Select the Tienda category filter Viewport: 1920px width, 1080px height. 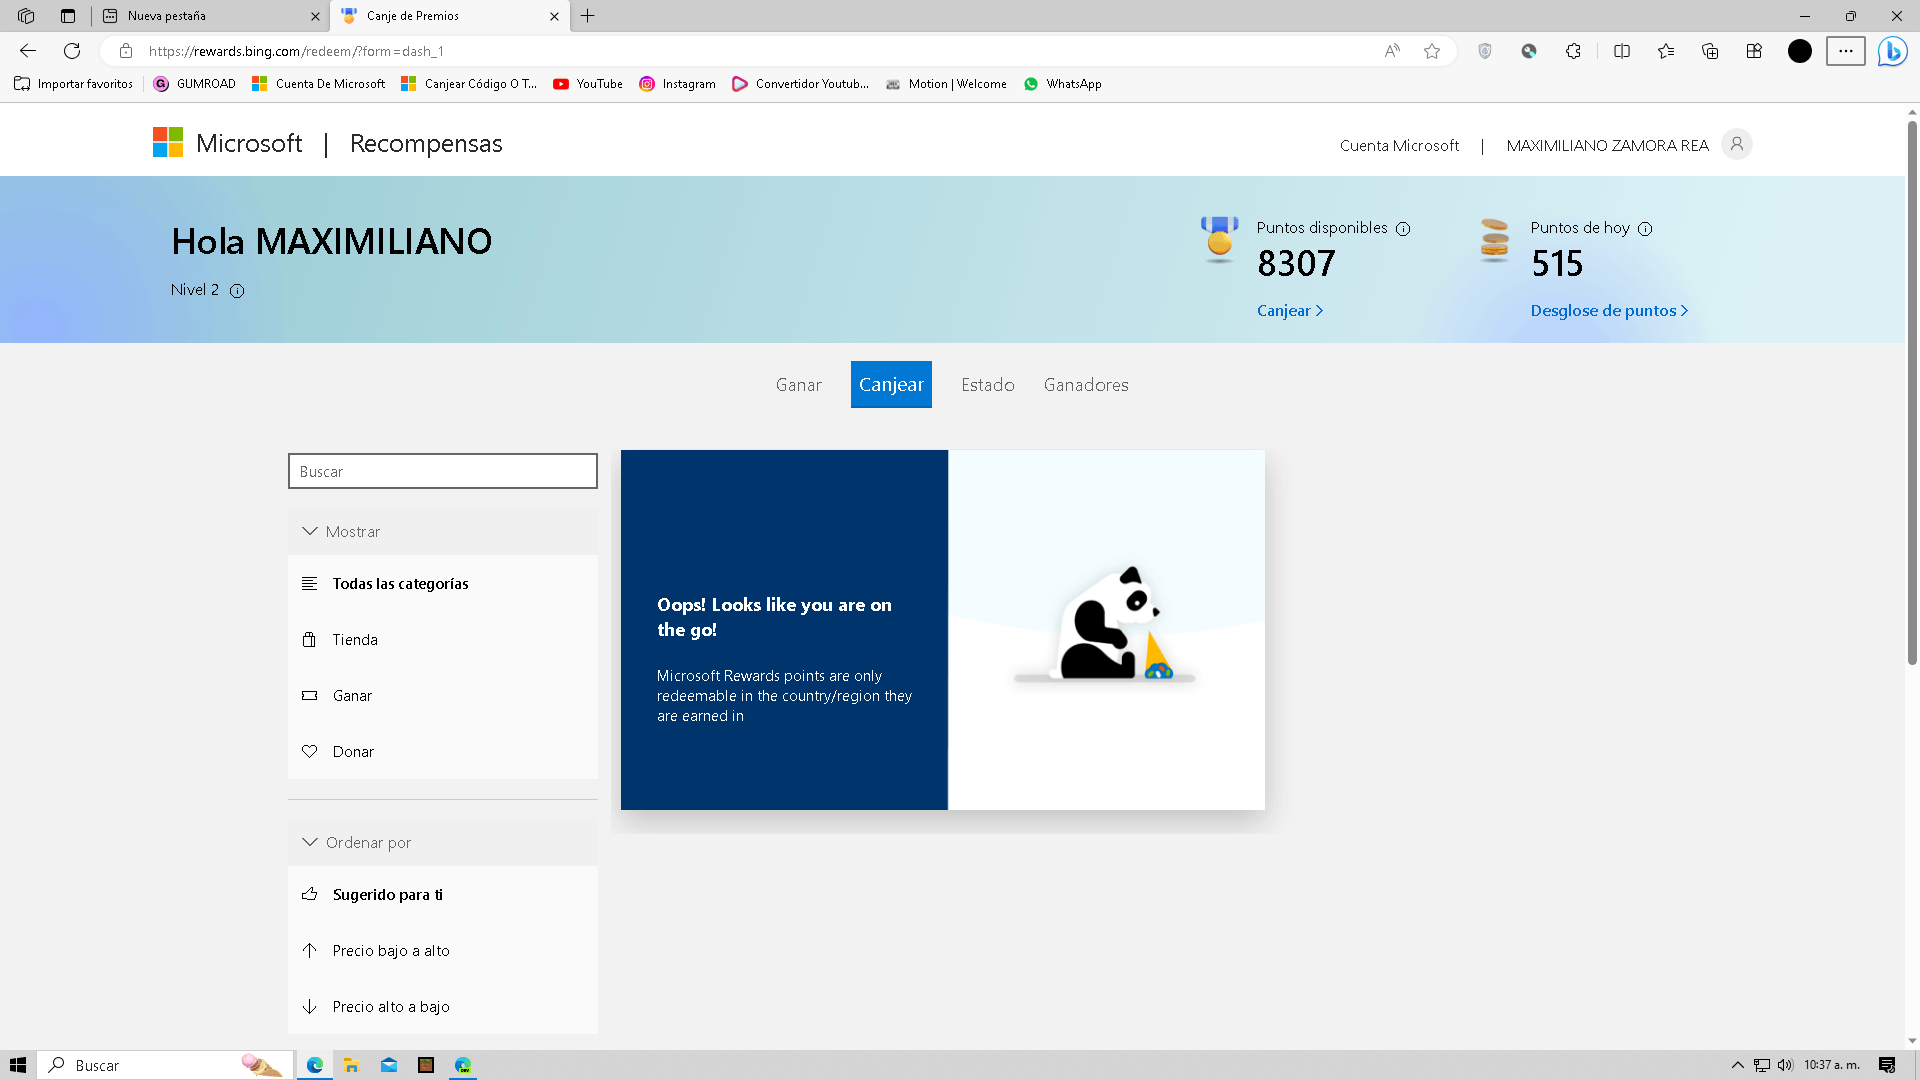point(443,640)
